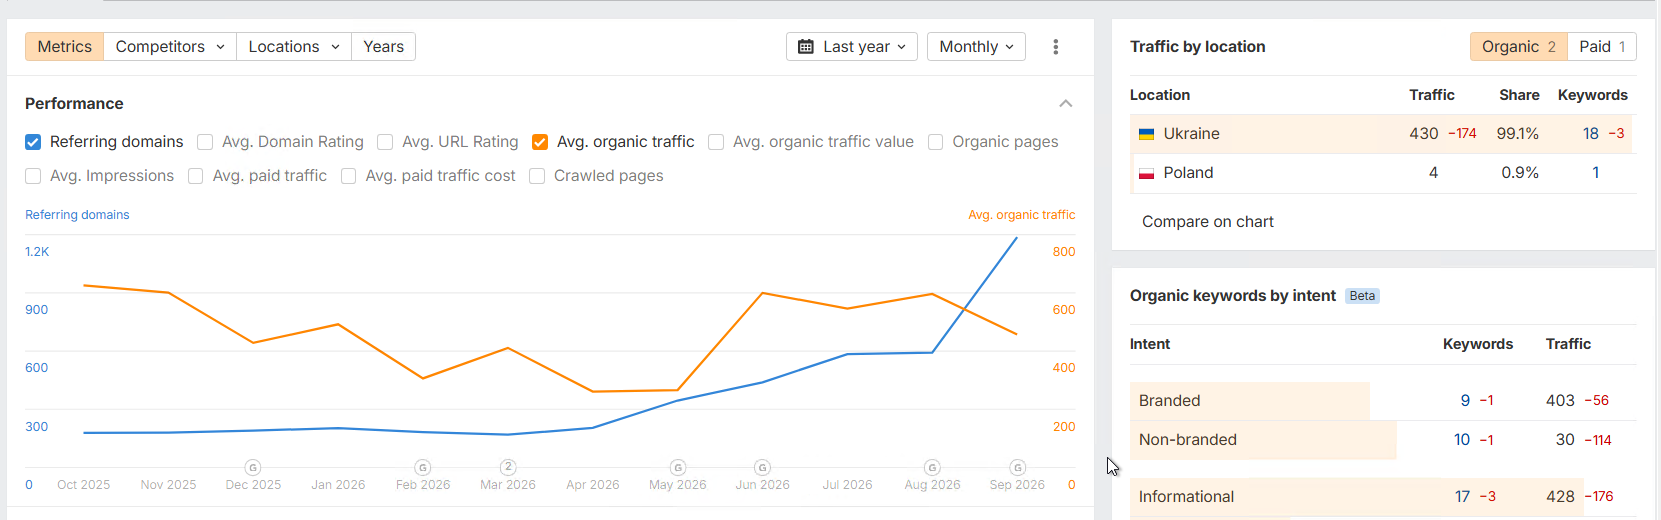This screenshot has height=520, width=1661.
Task: Open the Monthly interval dropdown
Action: click(976, 47)
